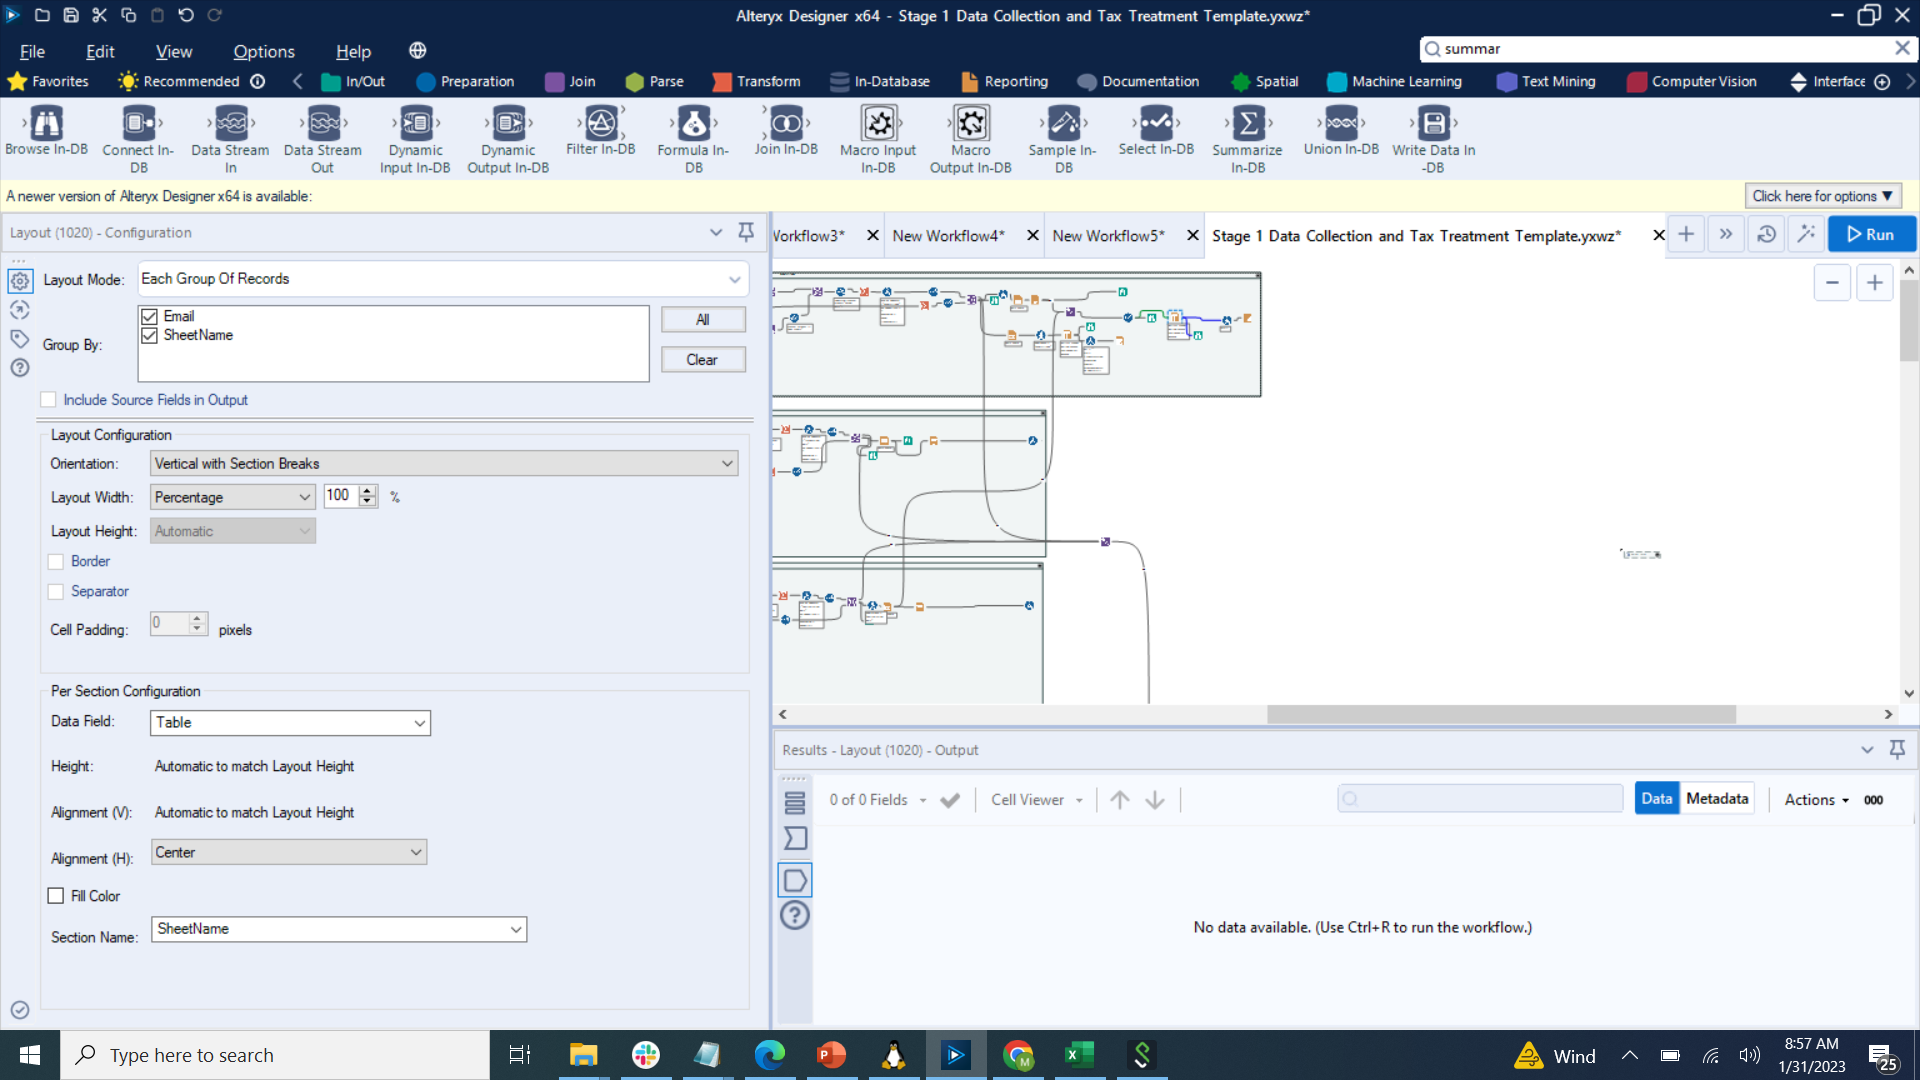Increase Cell Padding with the up stepper
1920x1080 pixels.
click(197, 618)
